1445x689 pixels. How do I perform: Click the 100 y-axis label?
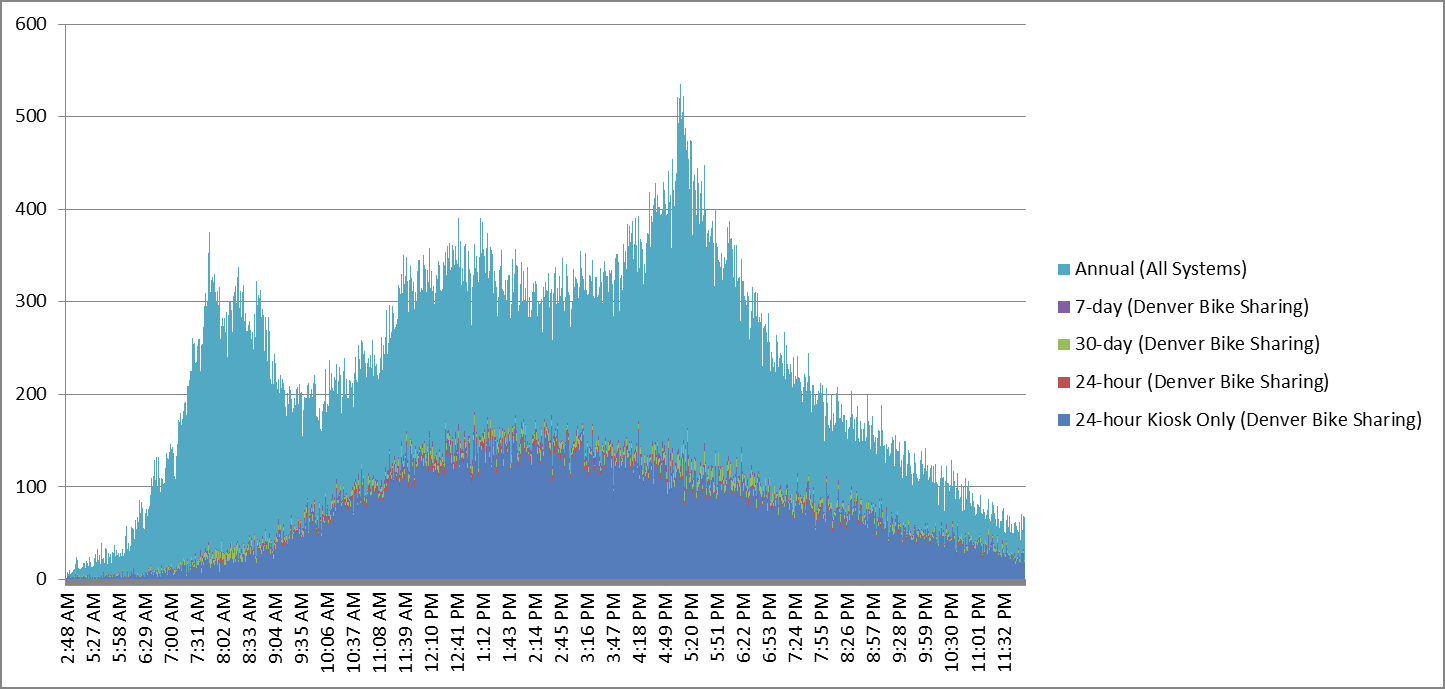31,487
